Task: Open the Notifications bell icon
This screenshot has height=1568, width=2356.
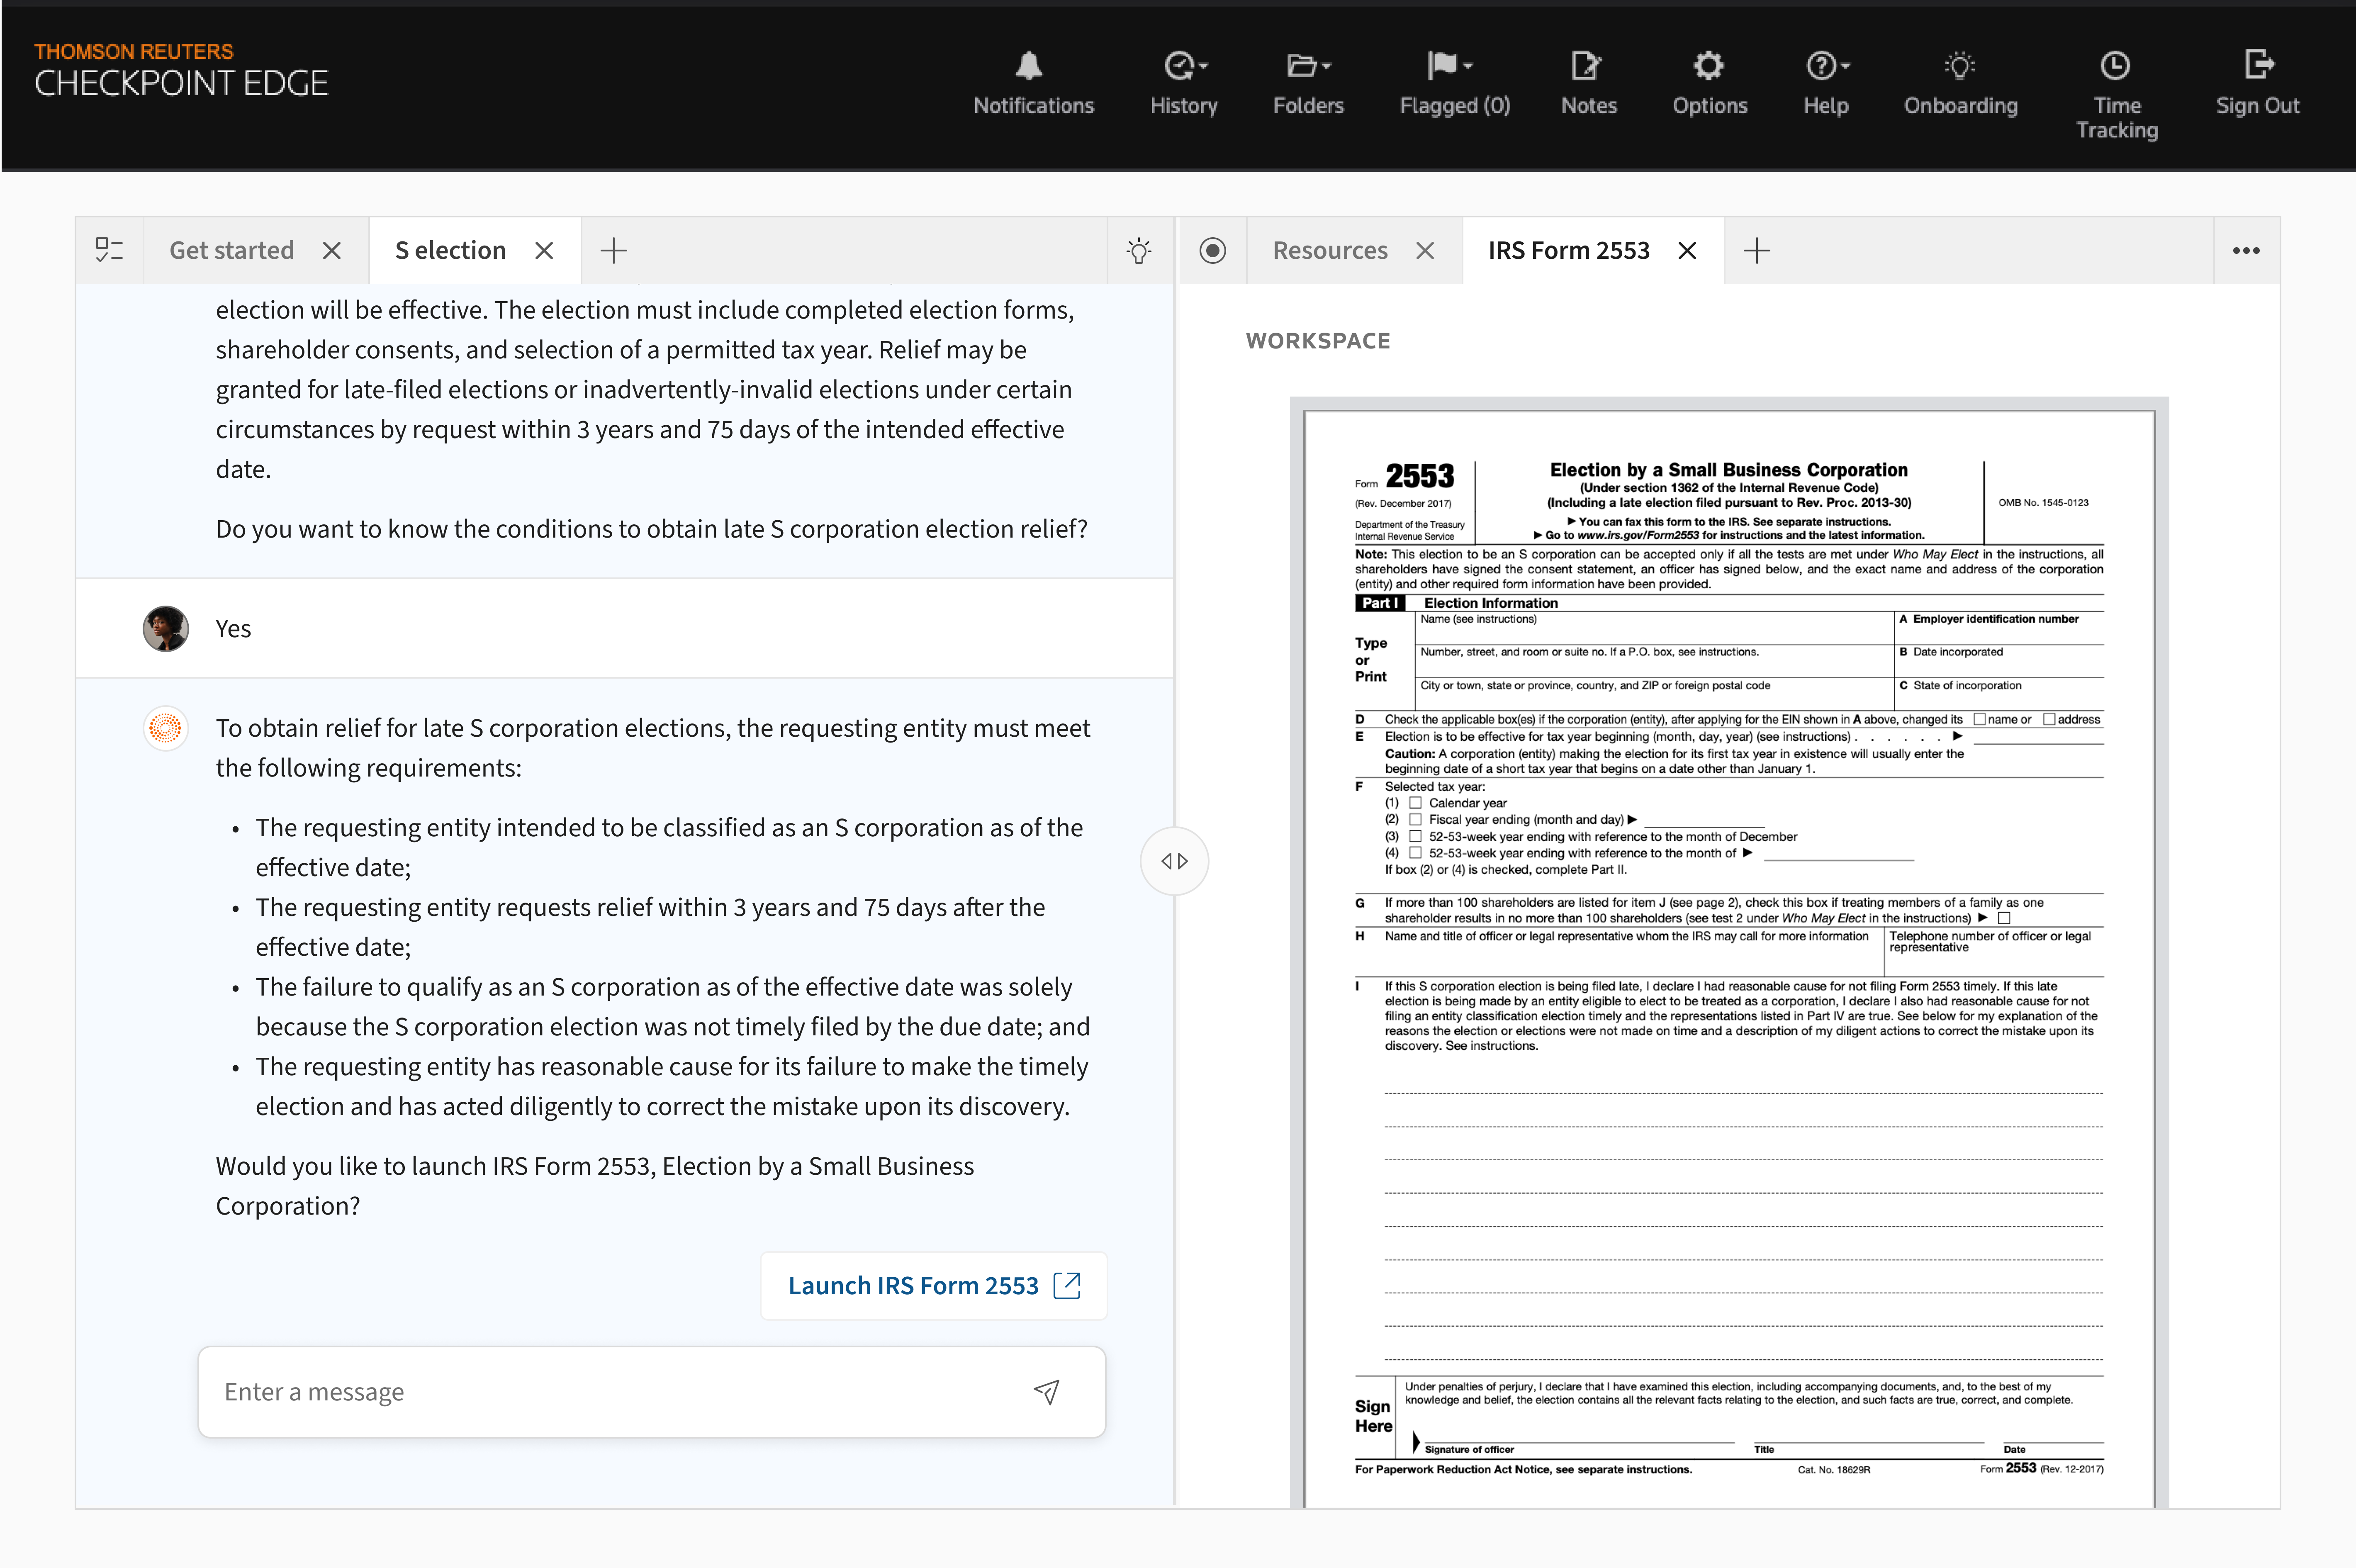Action: pyautogui.click(x=1029, y=66)
